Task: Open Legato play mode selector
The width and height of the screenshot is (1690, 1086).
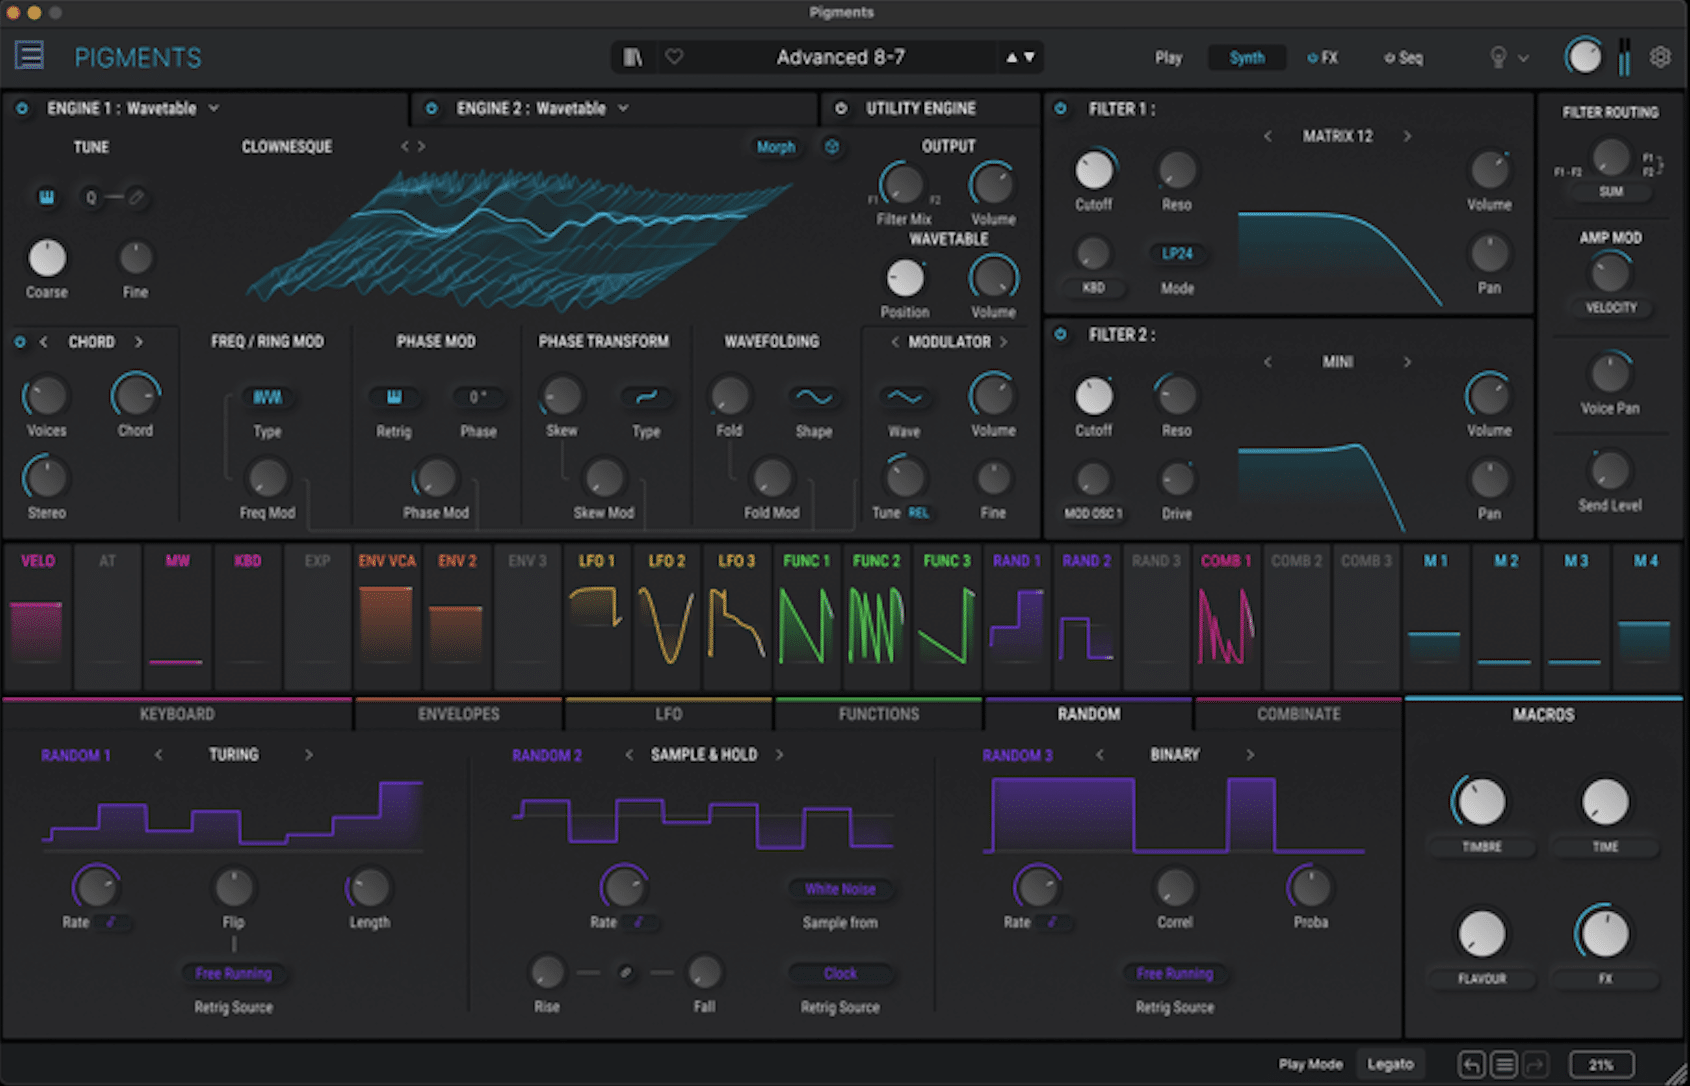Action: tap(1391, 1064)
